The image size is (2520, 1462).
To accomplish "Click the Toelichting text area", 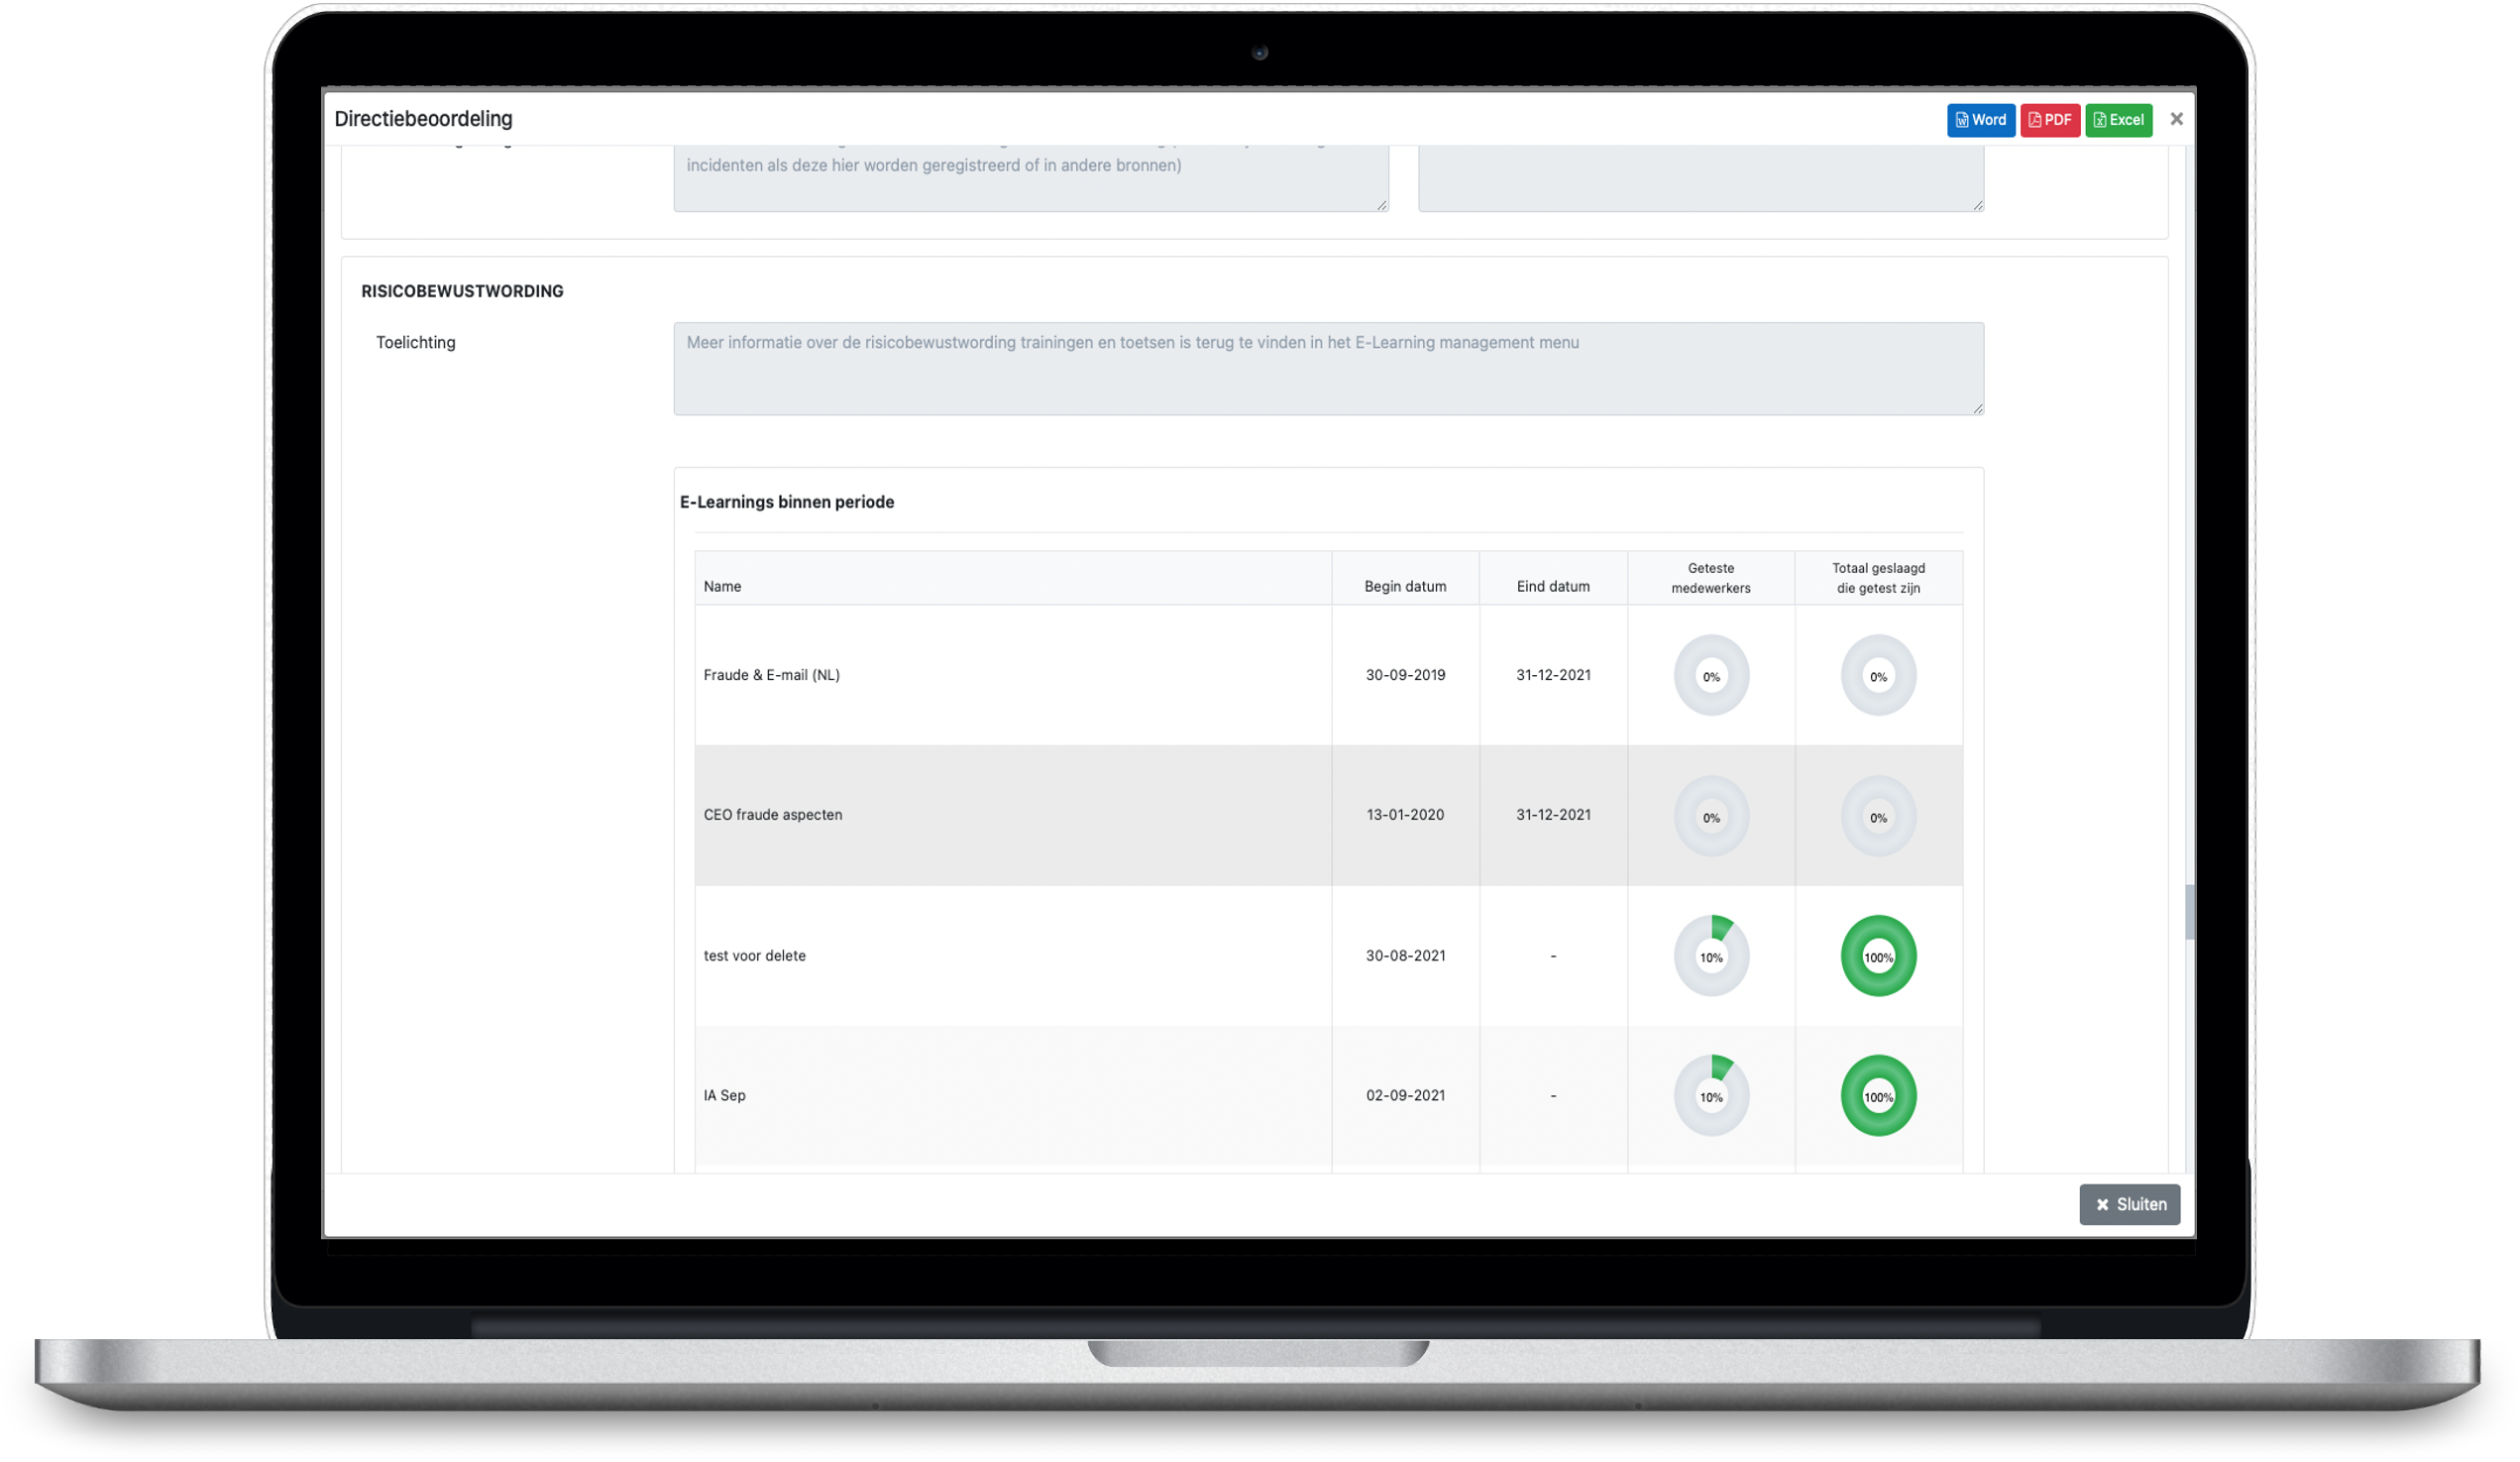I will pyautogui.click(x=1328, y=368).
